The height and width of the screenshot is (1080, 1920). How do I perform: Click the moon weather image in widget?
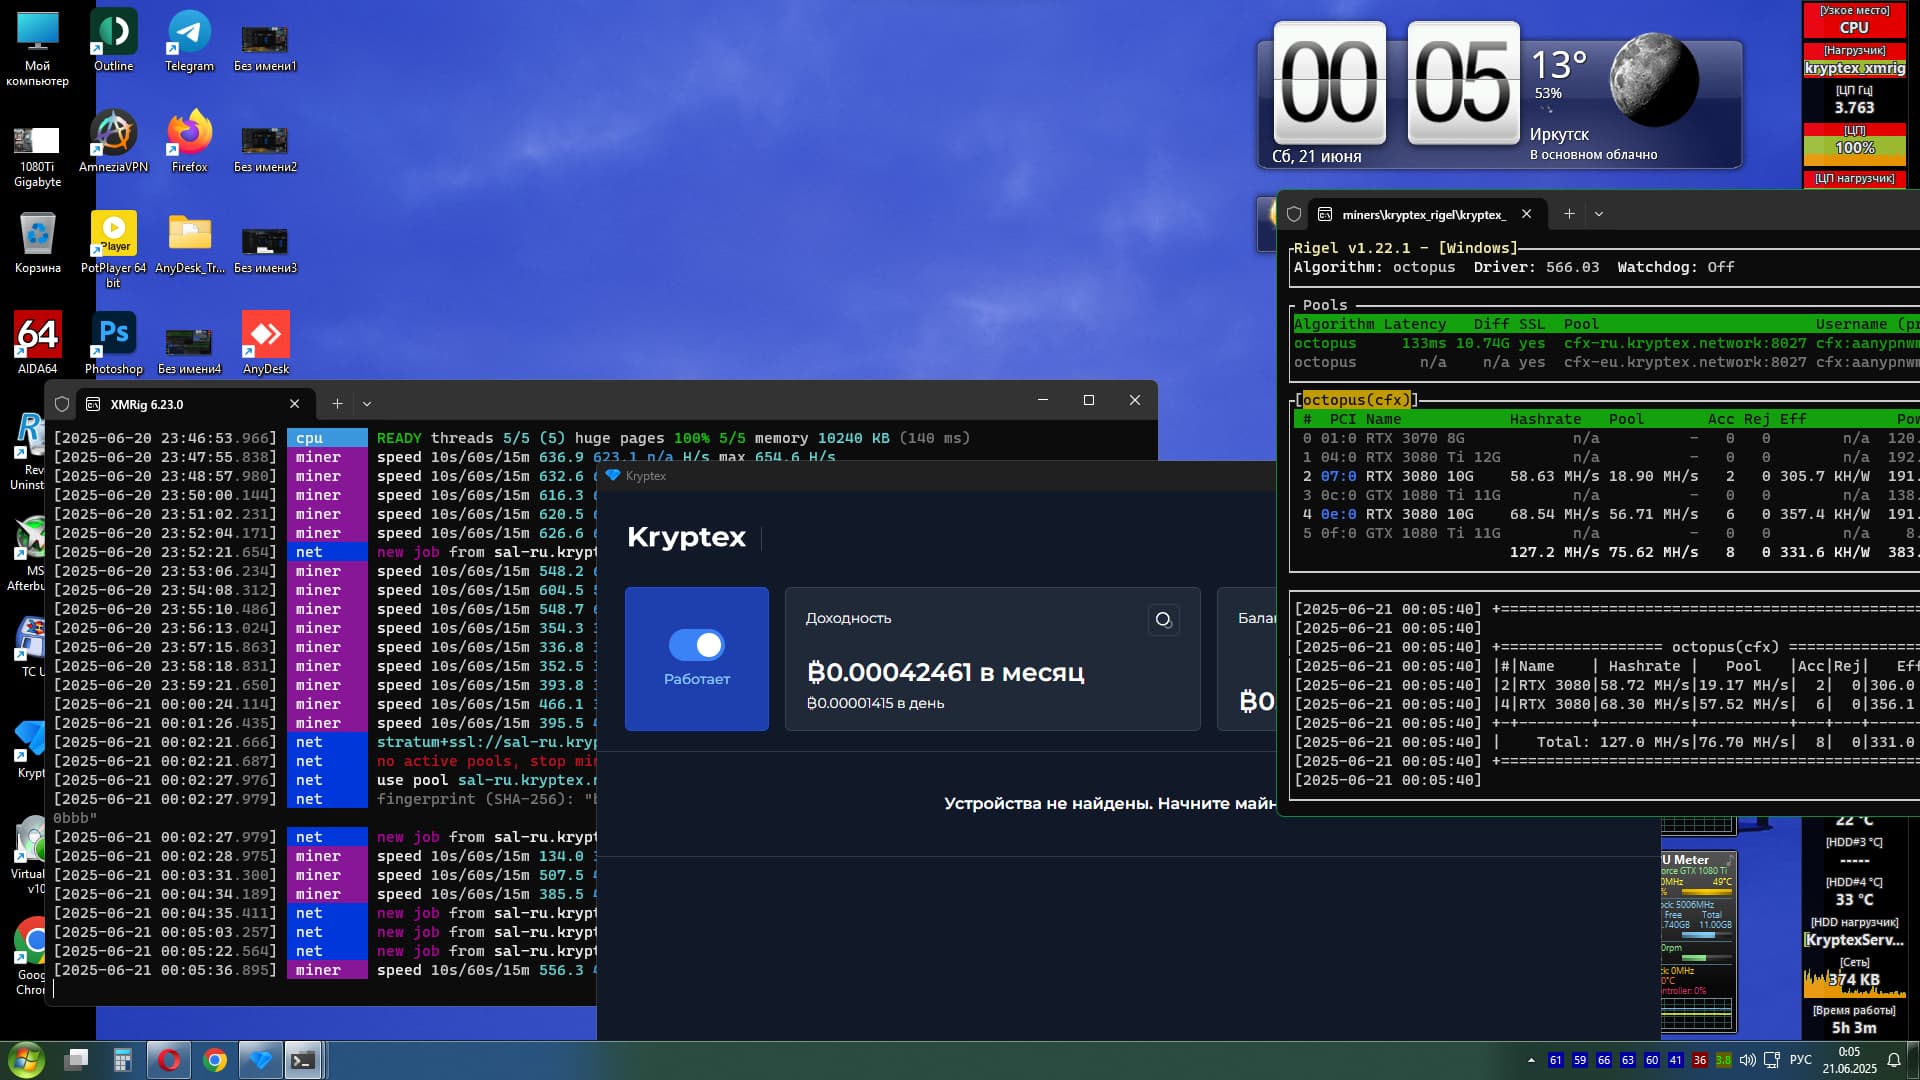(x=1653, y=80)
